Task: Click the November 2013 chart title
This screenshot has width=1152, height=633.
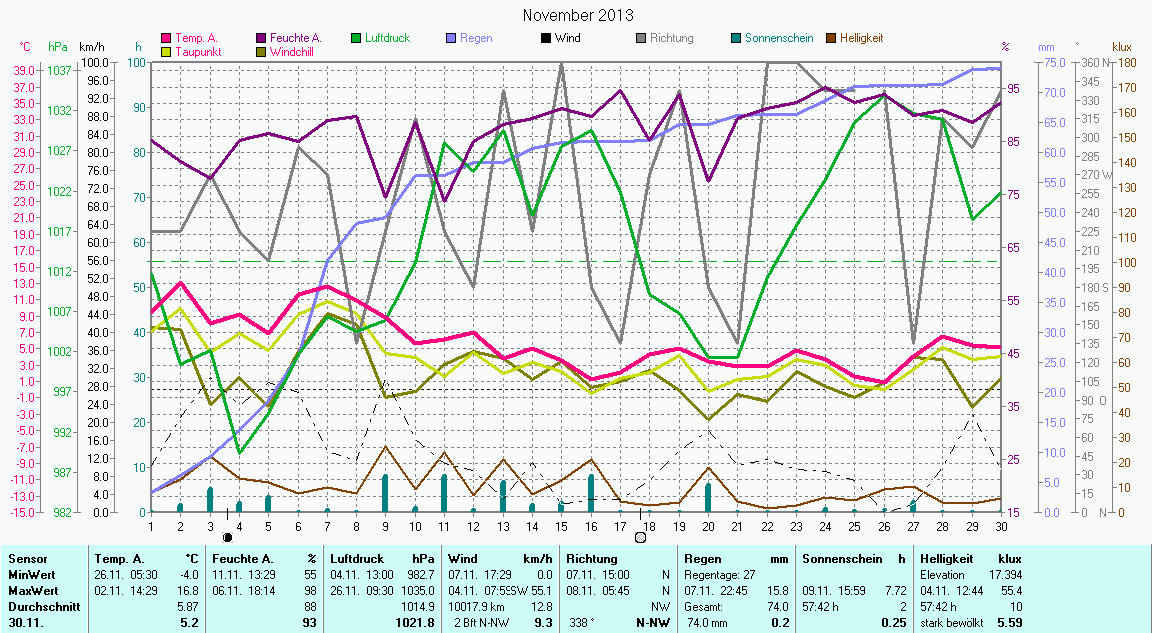Action: [577, 15]
